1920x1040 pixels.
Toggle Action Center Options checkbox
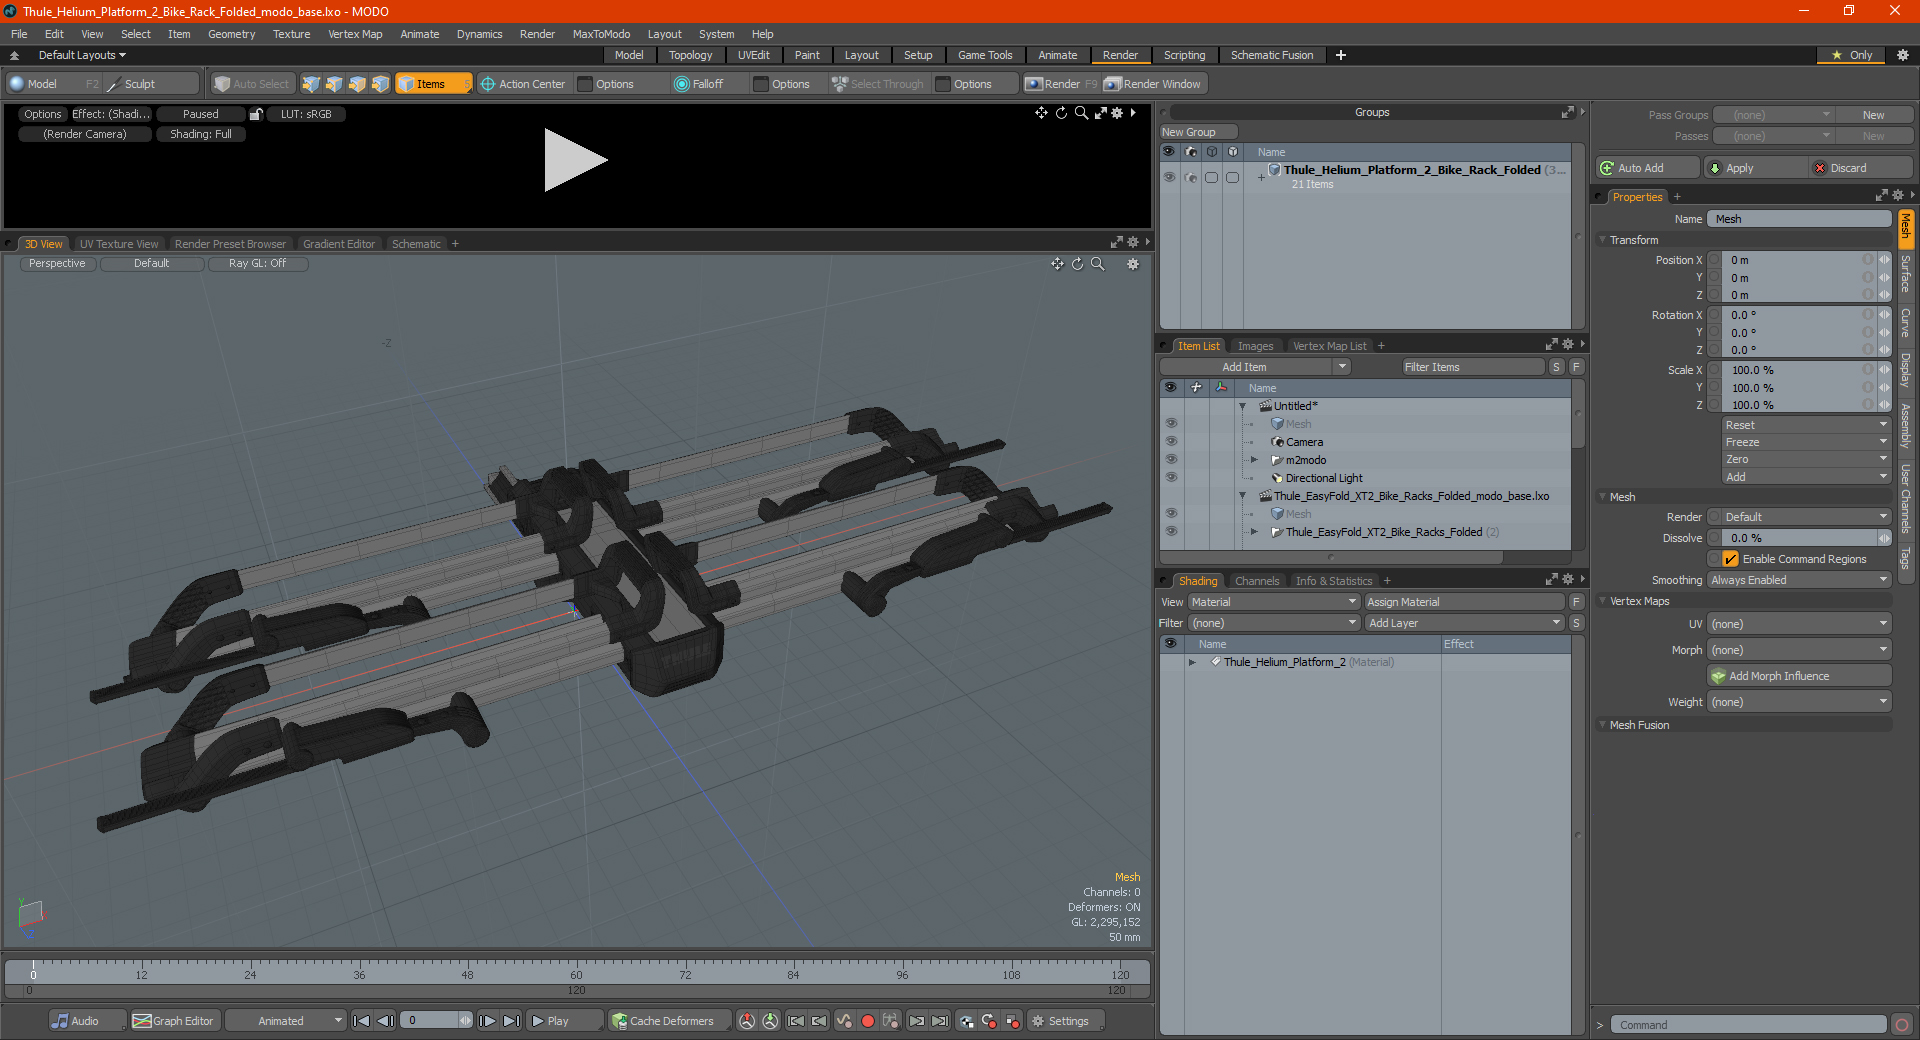click(x=586, y=84)
